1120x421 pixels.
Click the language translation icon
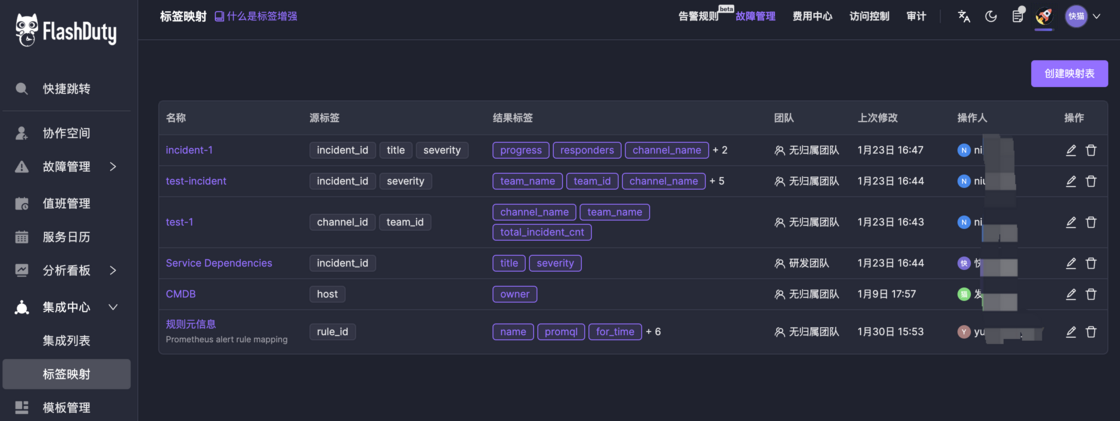pyautogui.click(x=964, y=16)
